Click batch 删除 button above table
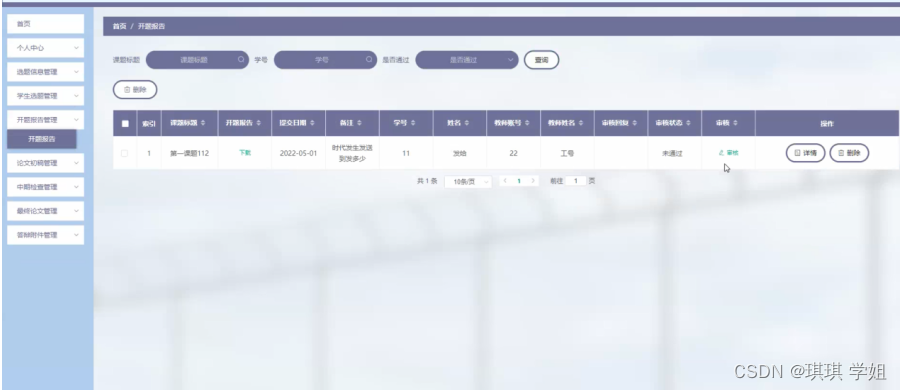Viewport: 902px width, 390px height. (x=135, y=90)
